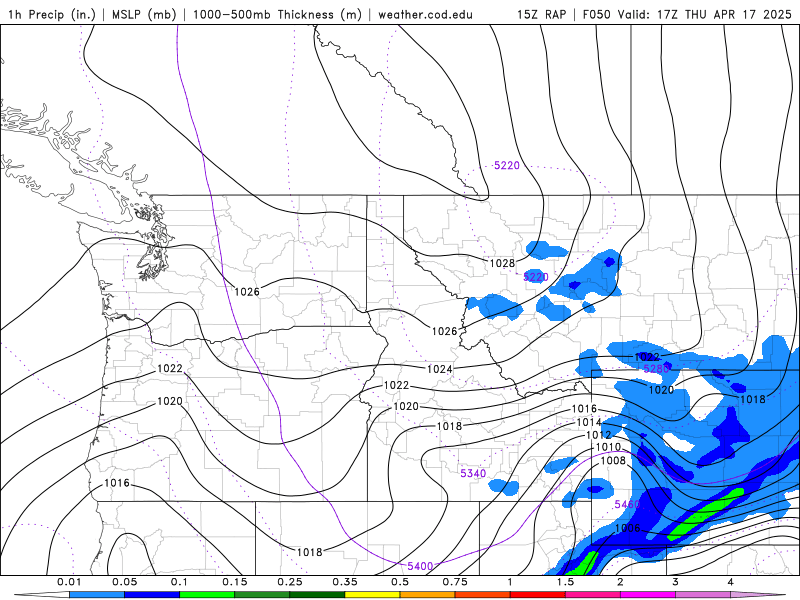Viewport: 800px width, 600px height.
Task: Click the purple 5340 thickness label
Action: coord(473,473)
